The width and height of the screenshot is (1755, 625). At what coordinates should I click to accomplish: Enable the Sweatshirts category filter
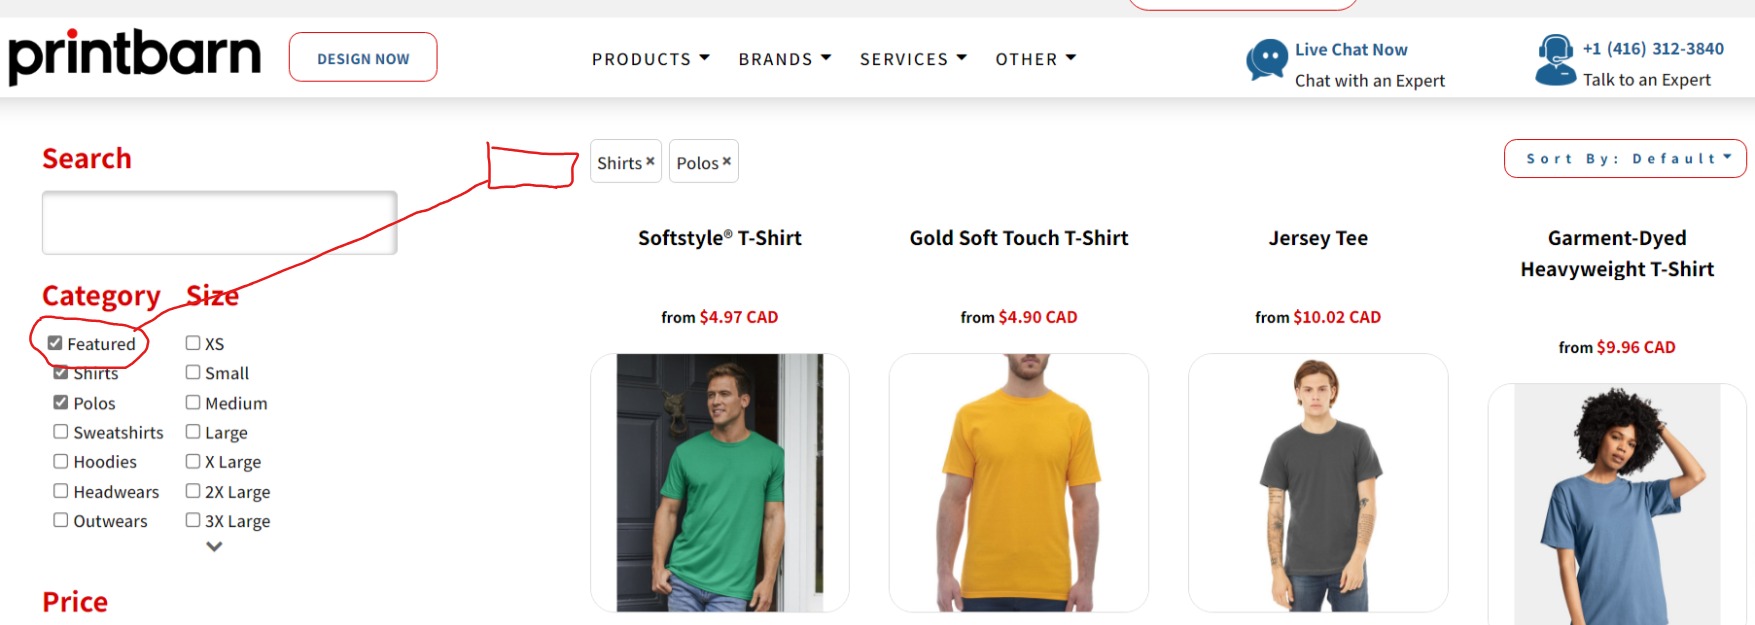tap(61, 432)
